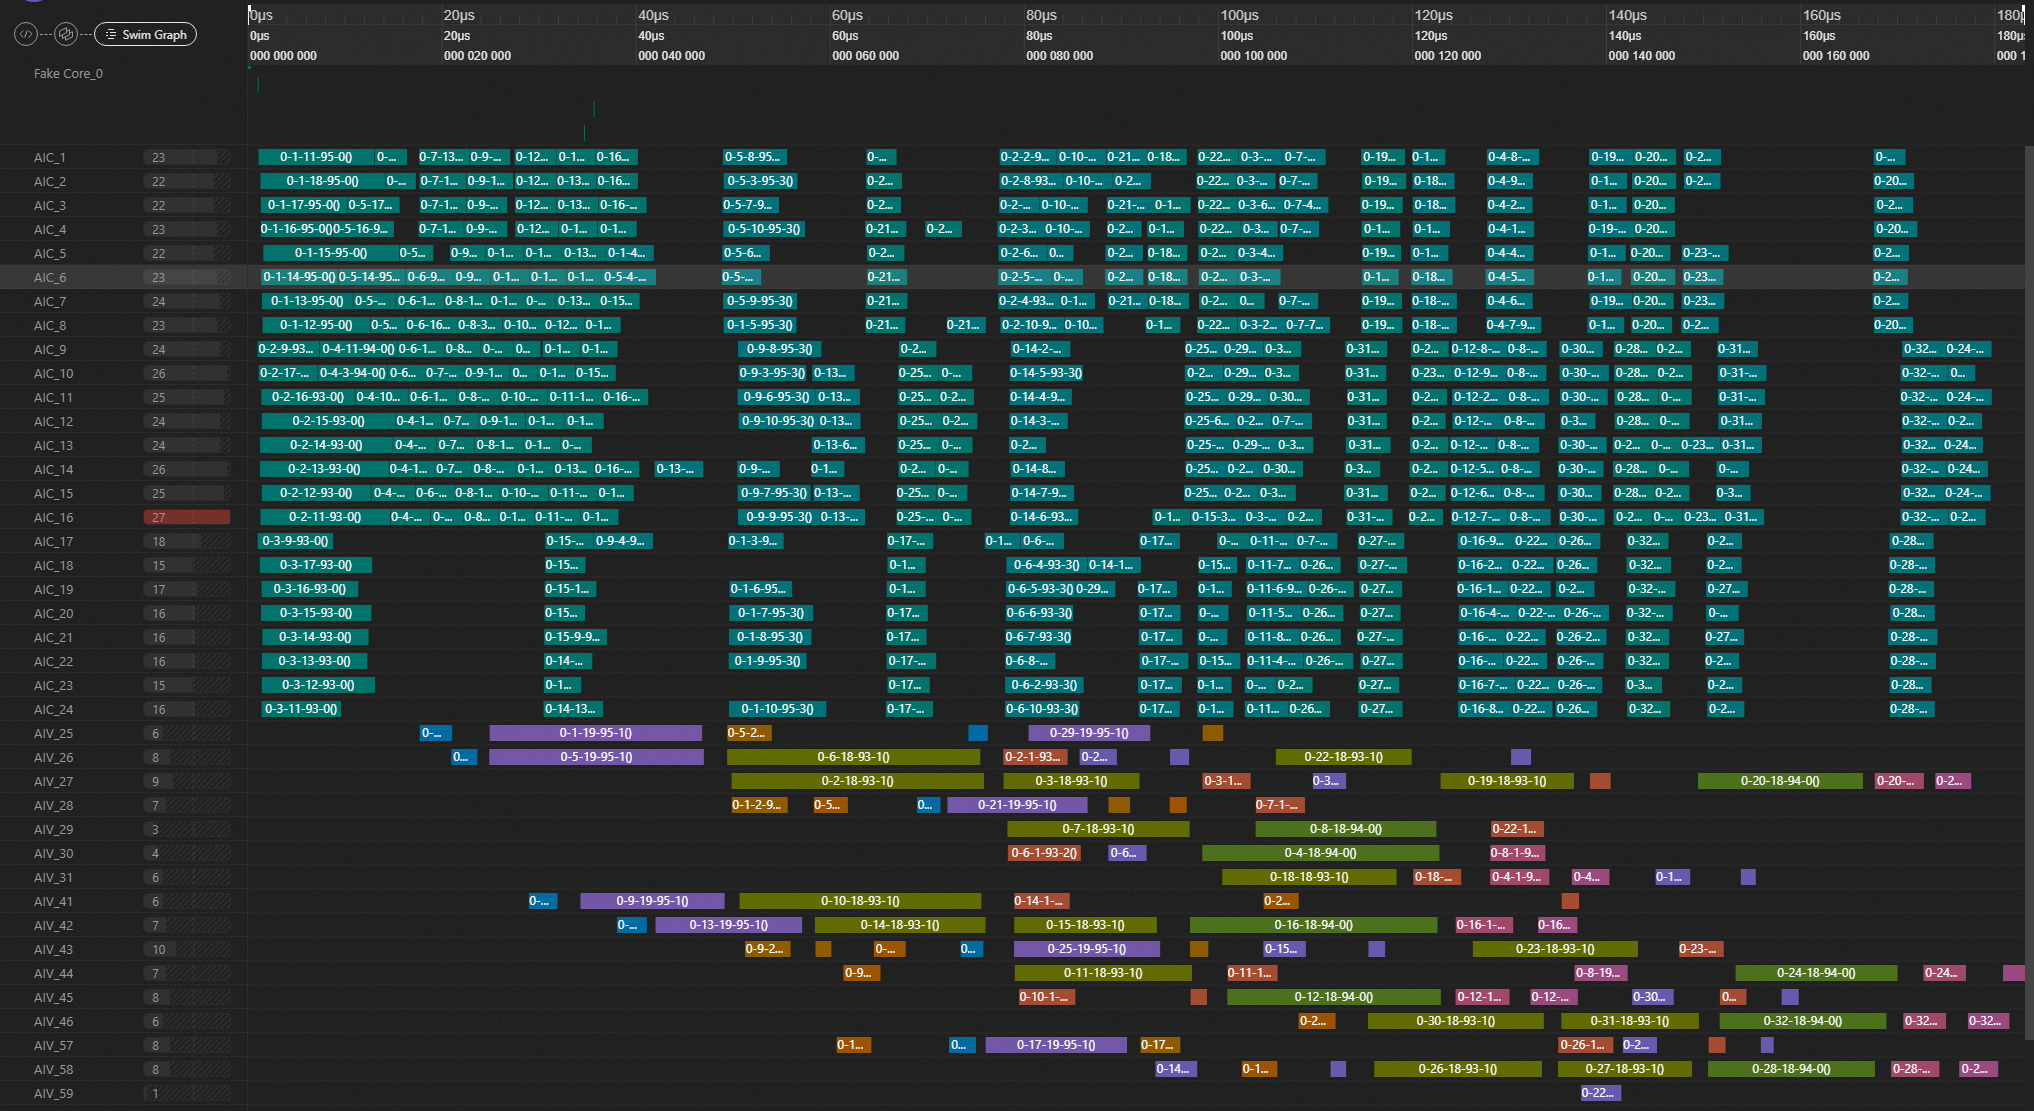Click the red utilization bar for AIC_16
Screen dimensions: 2034x1111
pos(187,518)
